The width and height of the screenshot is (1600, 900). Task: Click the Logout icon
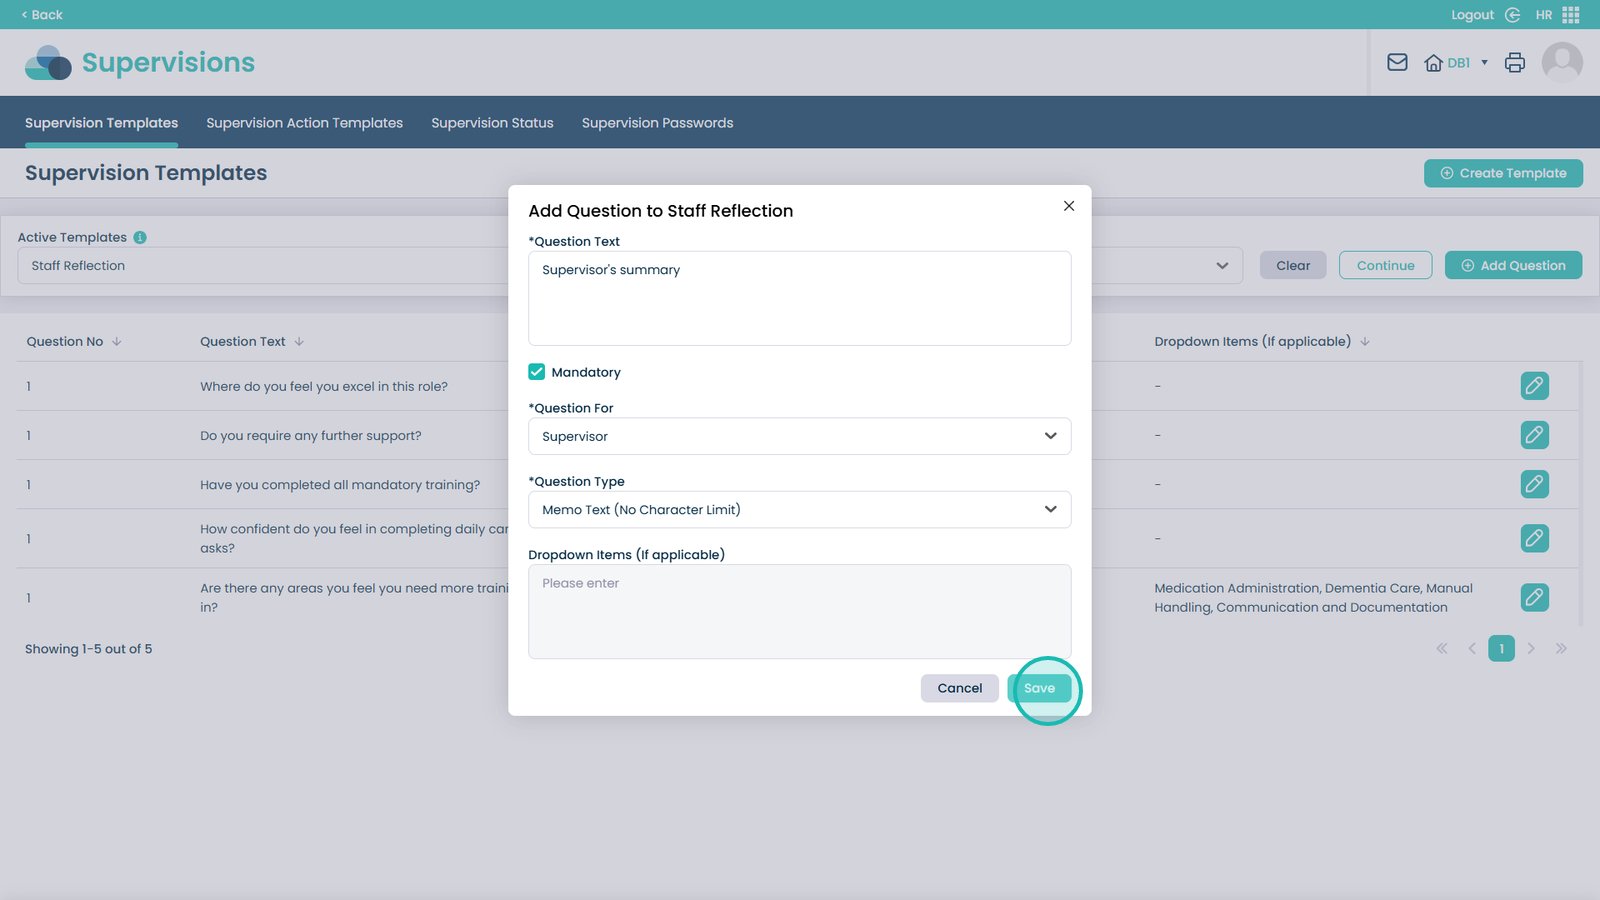coord(1512,15)
